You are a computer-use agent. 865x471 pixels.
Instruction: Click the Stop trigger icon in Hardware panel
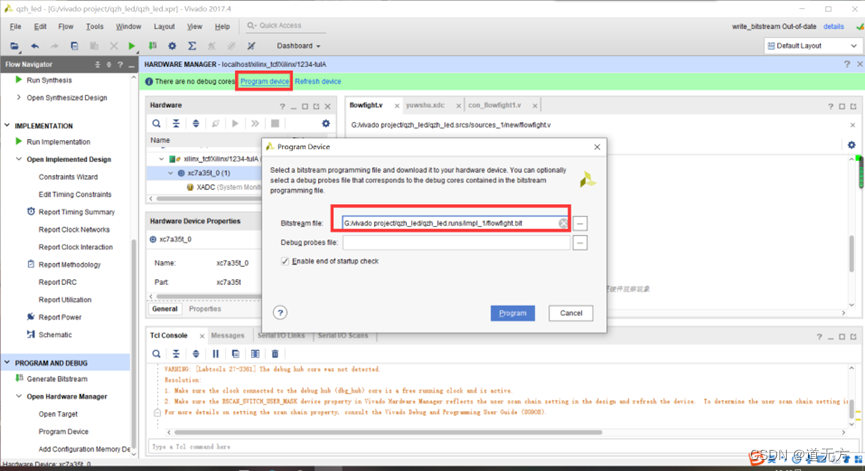coord(275,124)
